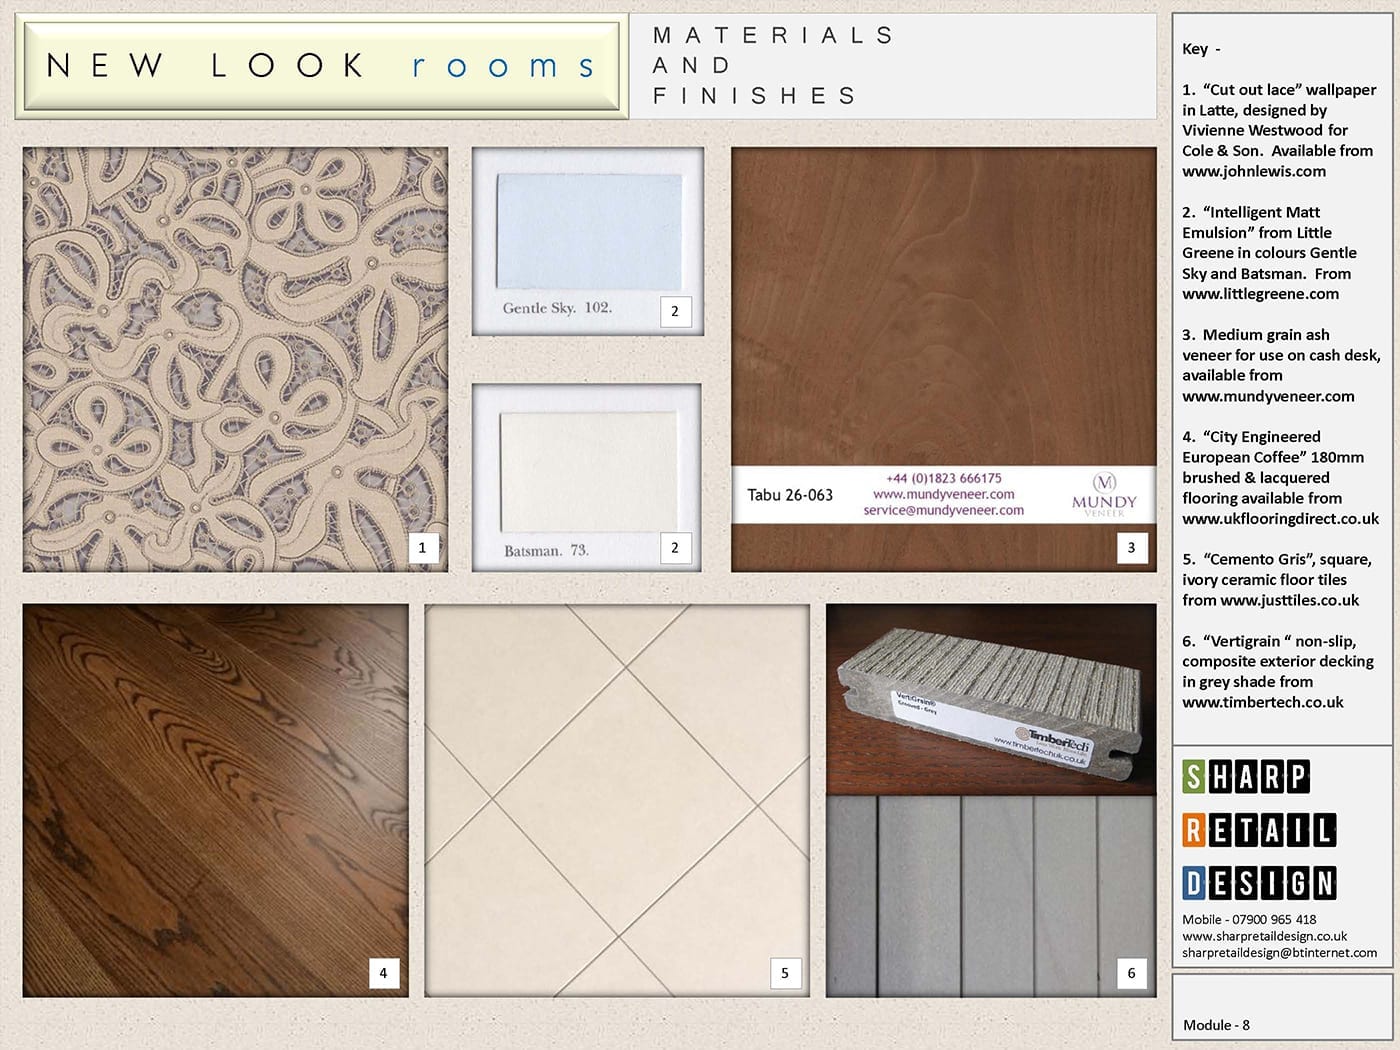This screenshot has height=1050, width=1400.
Task: Click the NEW LOOK rooms title banner
Action: [321, 66]
